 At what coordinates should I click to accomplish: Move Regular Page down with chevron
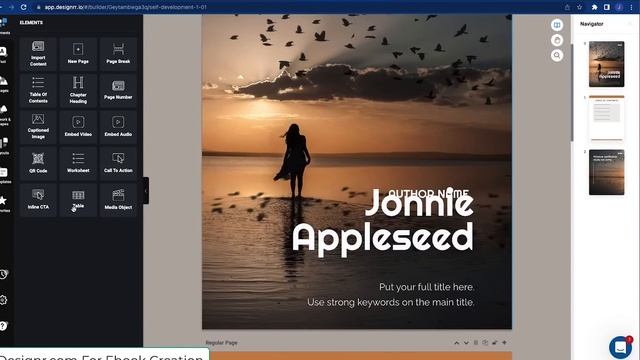click(x=466, y=343)
